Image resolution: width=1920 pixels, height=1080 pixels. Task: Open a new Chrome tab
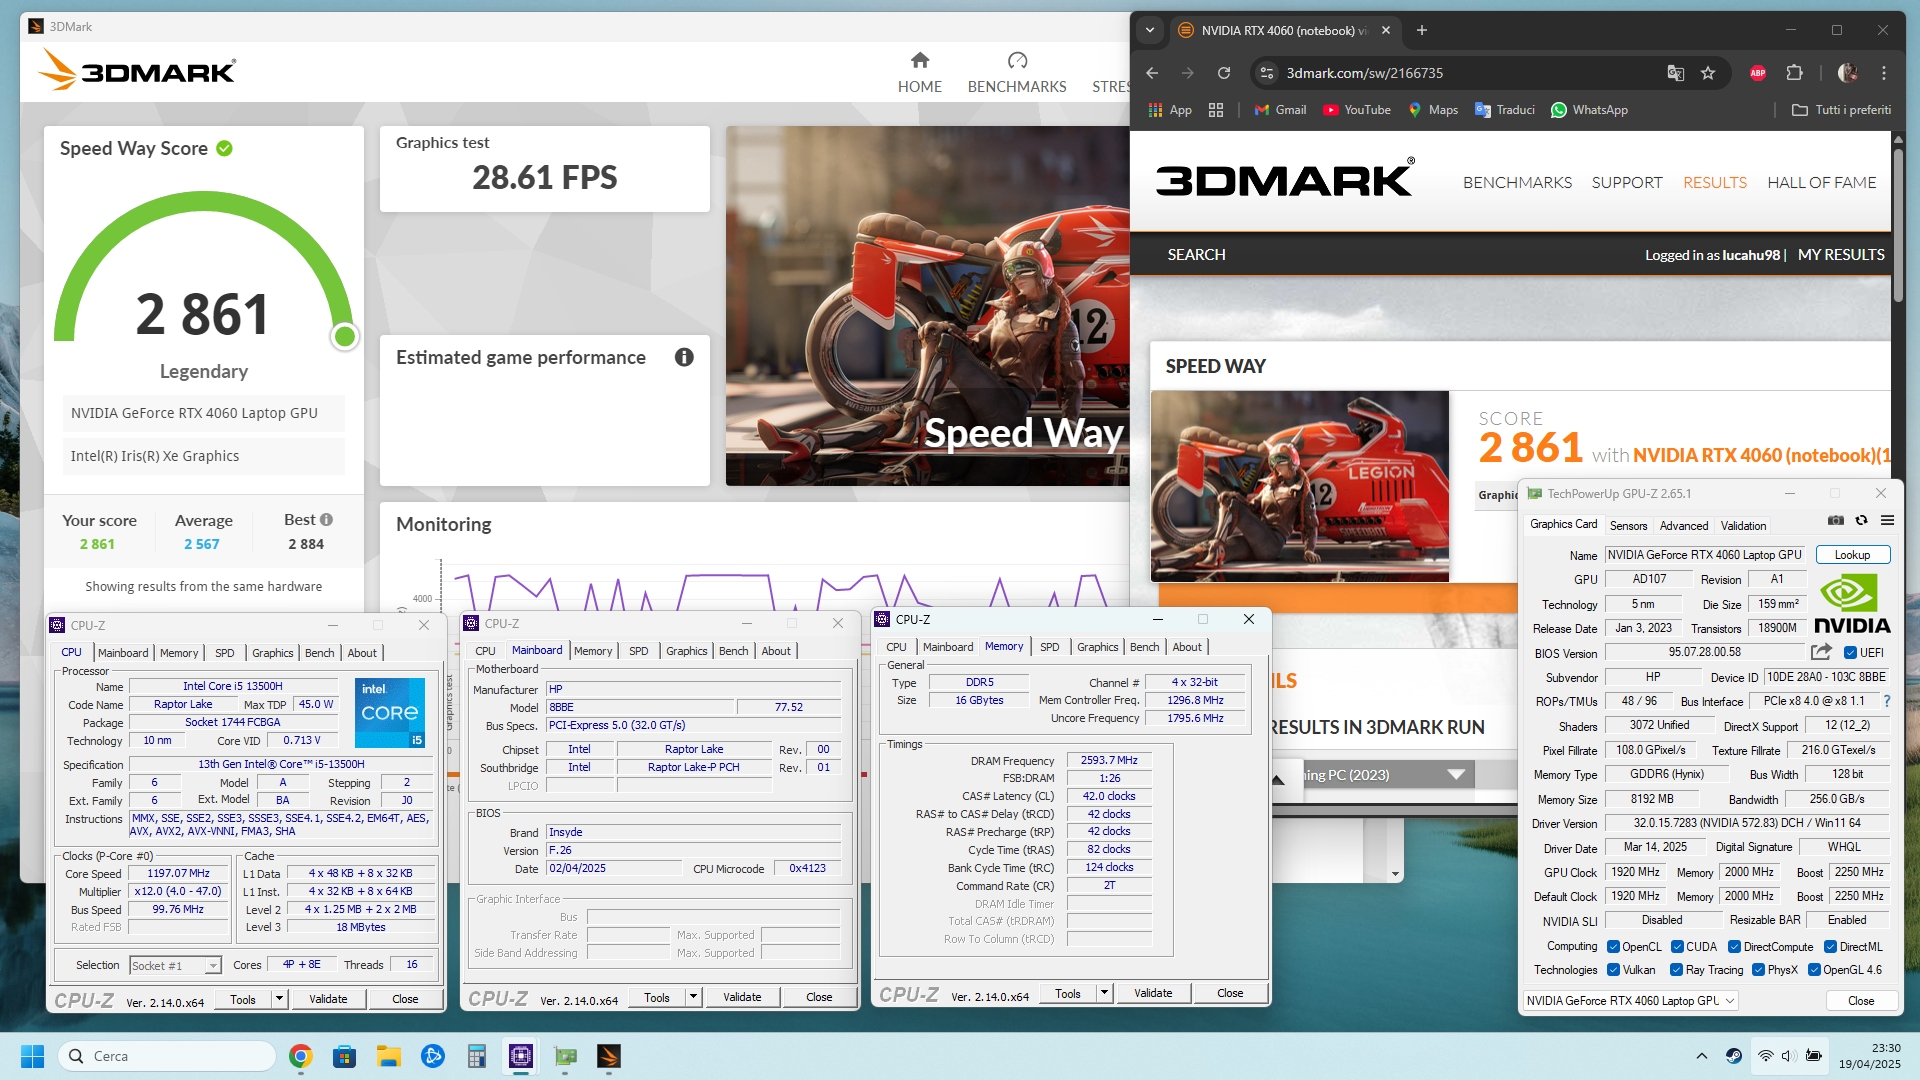1421,30
